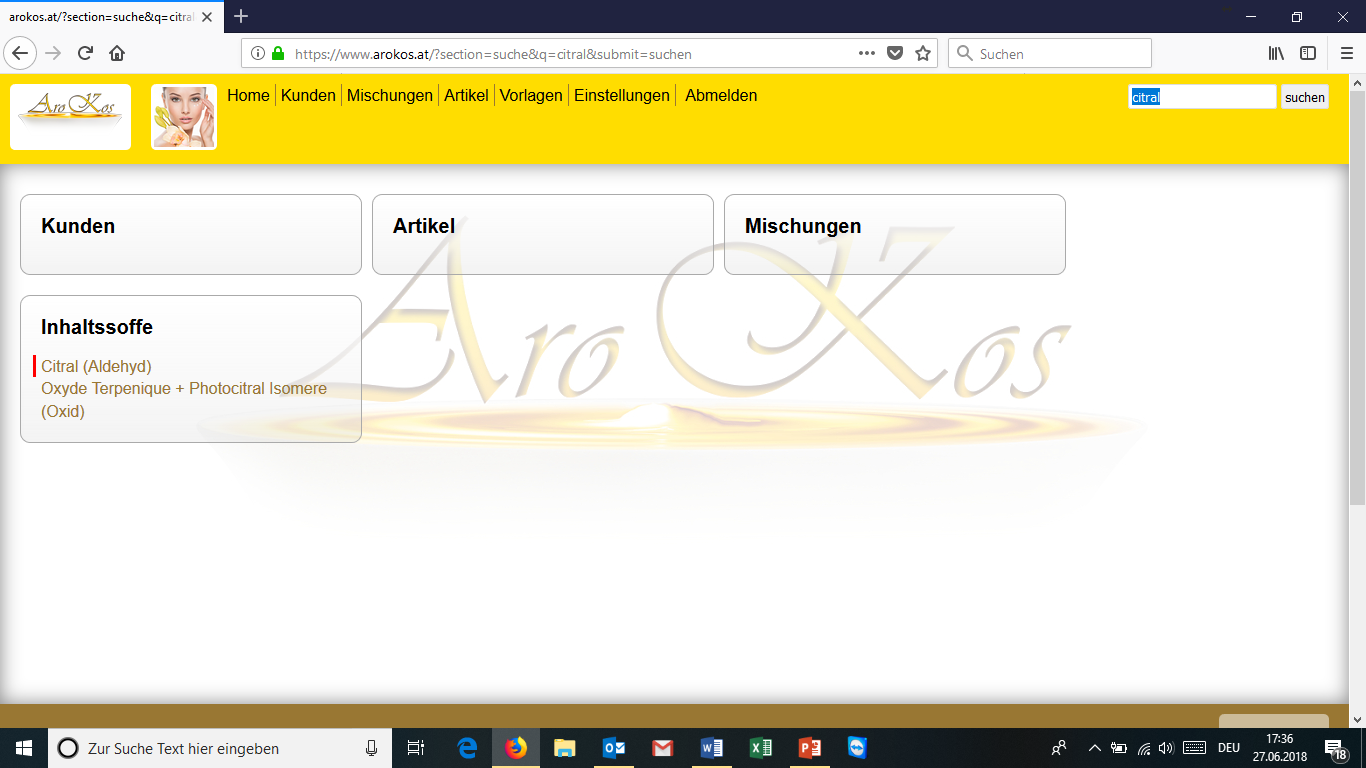This screenshot has width=1366, height=768.
Task: Open the Firefox Library icon
Action: point(1277,53)
